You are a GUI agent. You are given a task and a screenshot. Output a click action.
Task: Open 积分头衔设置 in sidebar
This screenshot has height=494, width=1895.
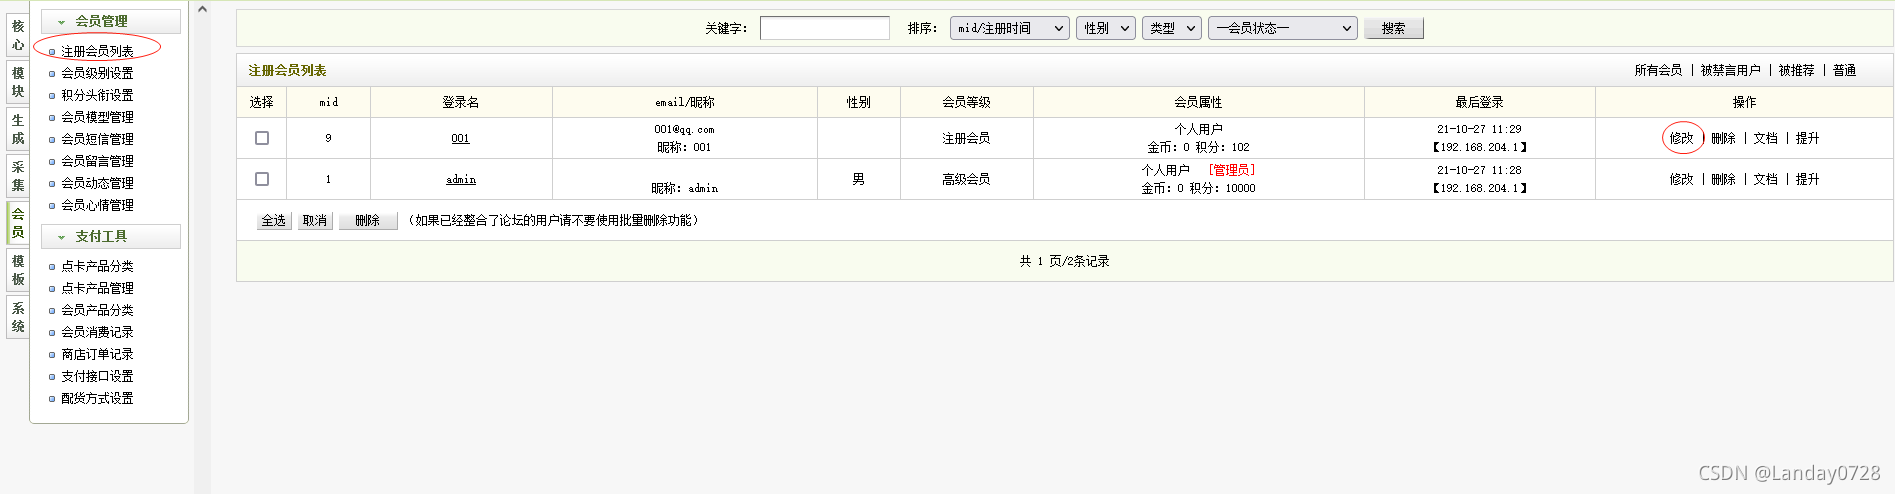point(97,95)
